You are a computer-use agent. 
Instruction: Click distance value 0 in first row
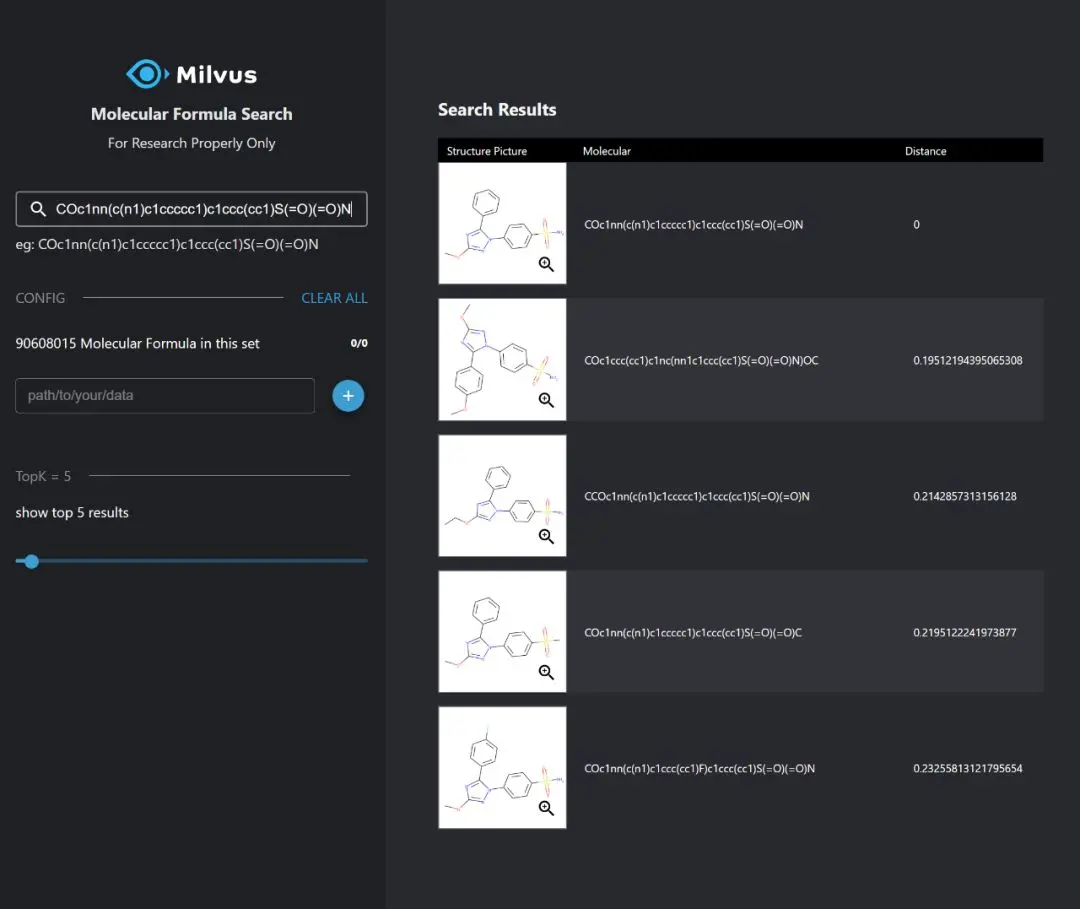pos(916,224)
